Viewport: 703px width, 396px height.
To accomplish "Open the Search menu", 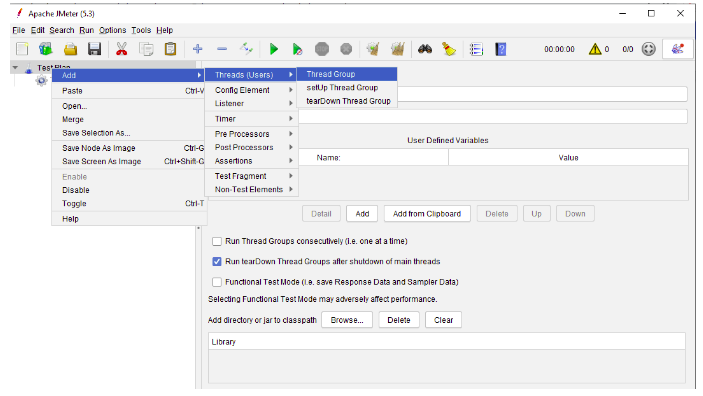I will pos(62,30).
